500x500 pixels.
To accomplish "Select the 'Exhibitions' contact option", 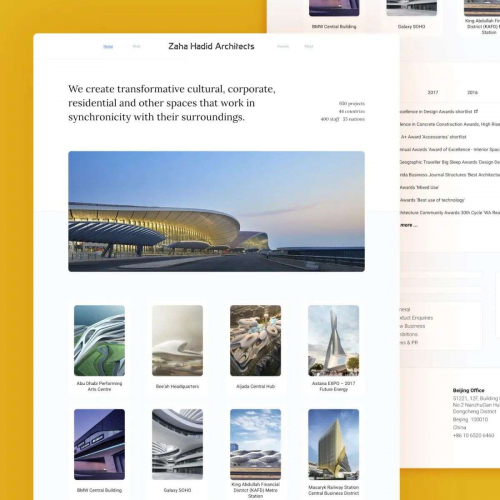I will tap(409, 334).
